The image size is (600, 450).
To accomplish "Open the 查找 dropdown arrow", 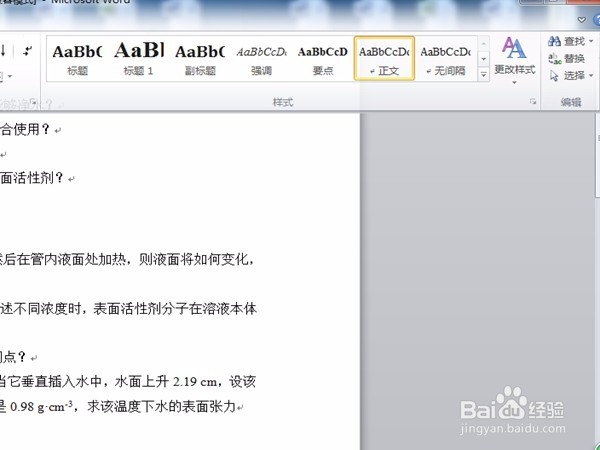I will (x=591, y=41).
